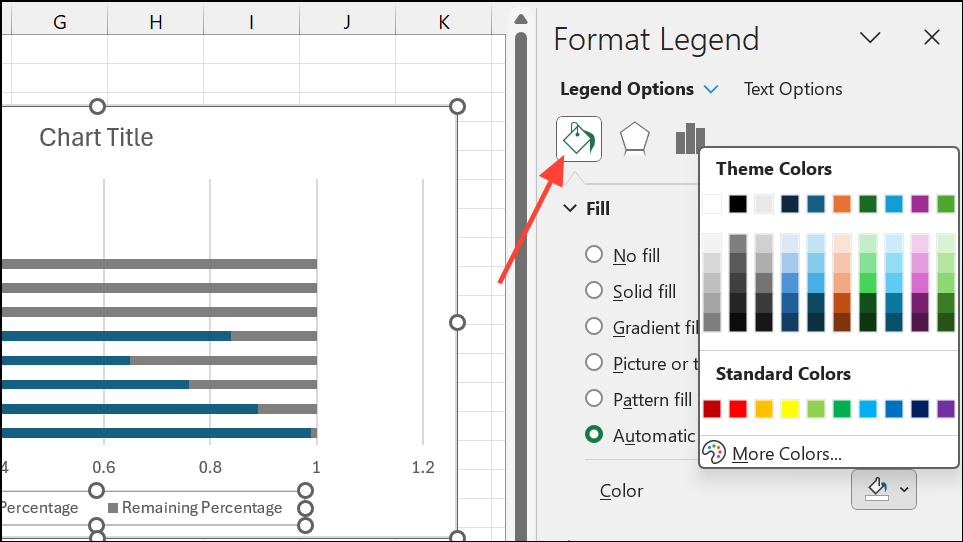Open the Fill & Line paint bucket tab

(579, 139)
